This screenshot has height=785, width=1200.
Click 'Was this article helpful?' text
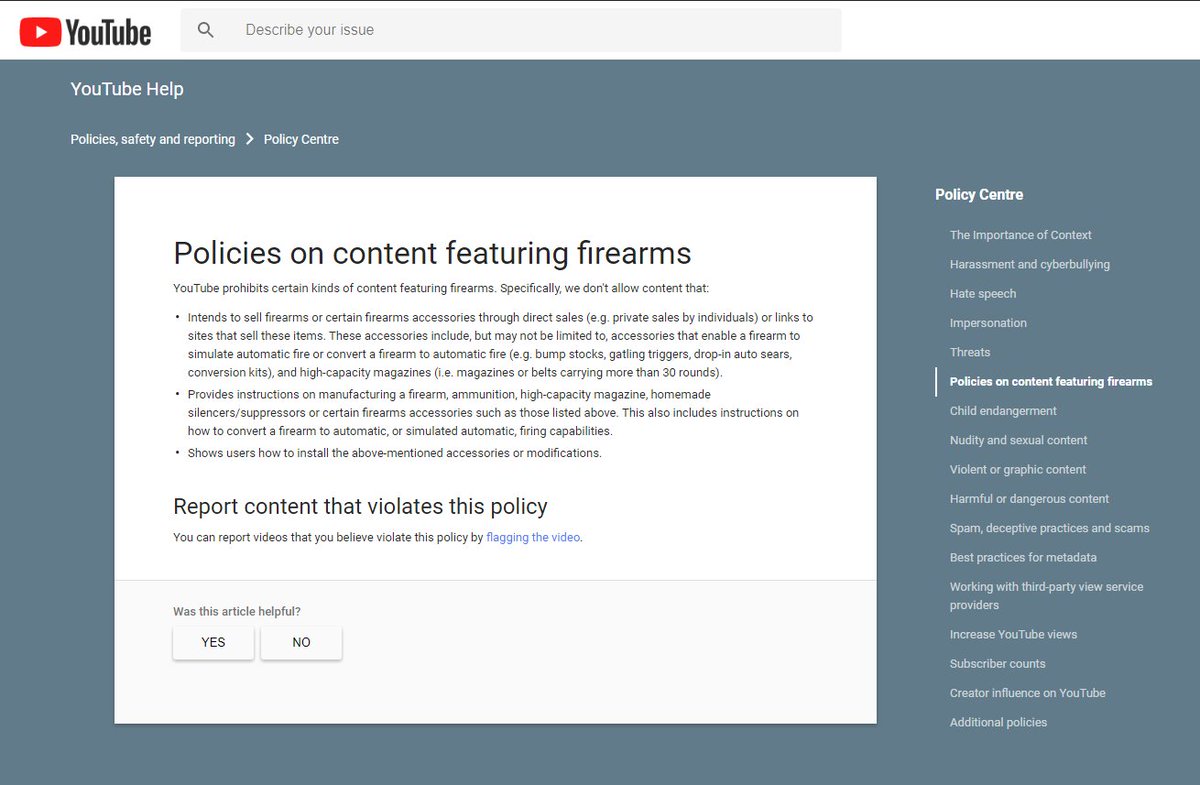click(x=237, y=611)
